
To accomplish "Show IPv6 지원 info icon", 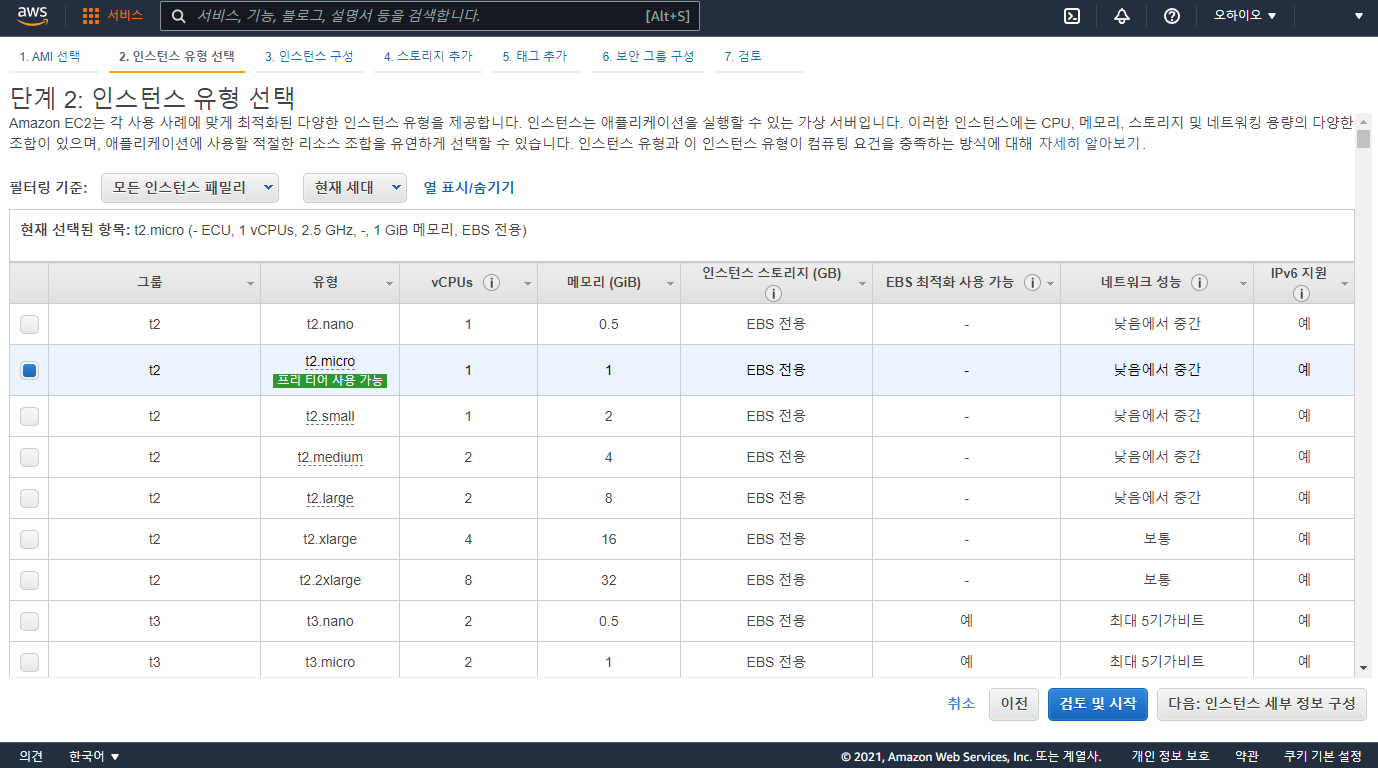I will 1301,294.
